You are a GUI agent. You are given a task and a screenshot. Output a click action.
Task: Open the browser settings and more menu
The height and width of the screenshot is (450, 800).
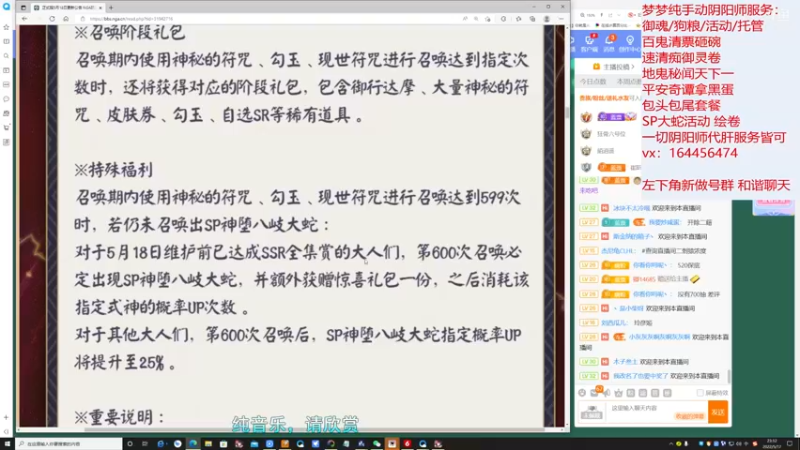pyautogui.click(x=561, y=19)
